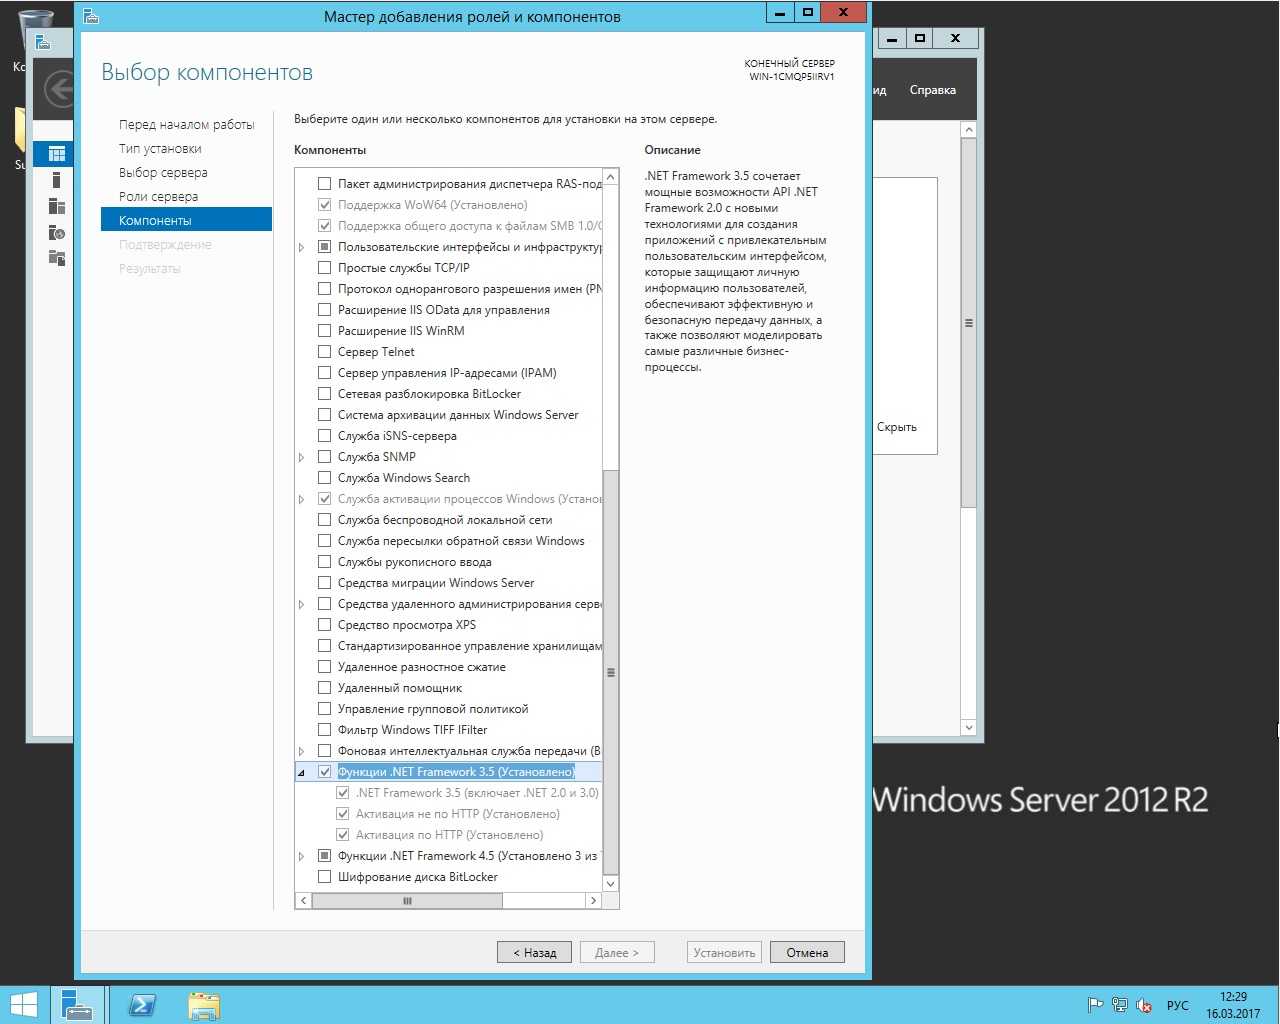This screenshot has width=1280, height=1024.
Task: Select Local Server icon in Server Manager sidebar
Action: [x=57, y=180]
